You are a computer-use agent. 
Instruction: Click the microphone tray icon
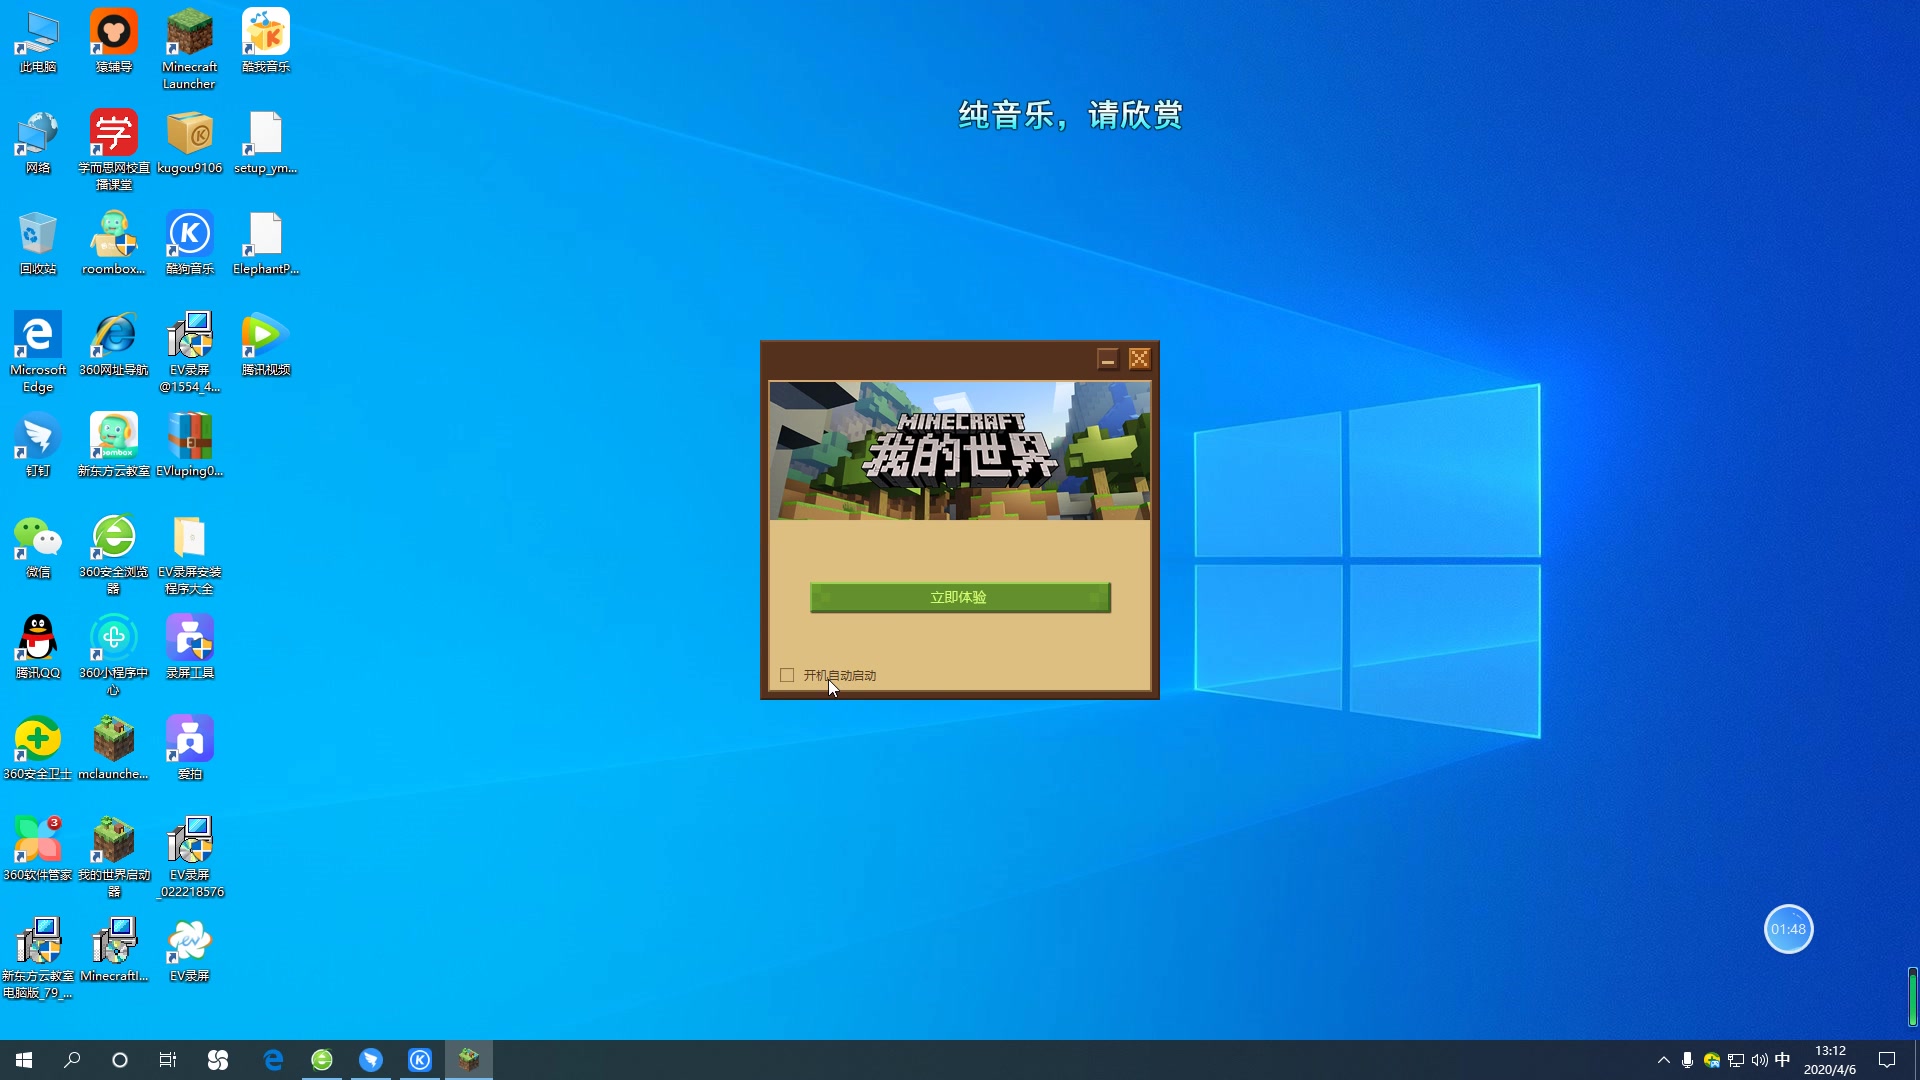(x=1687, y=1060)
